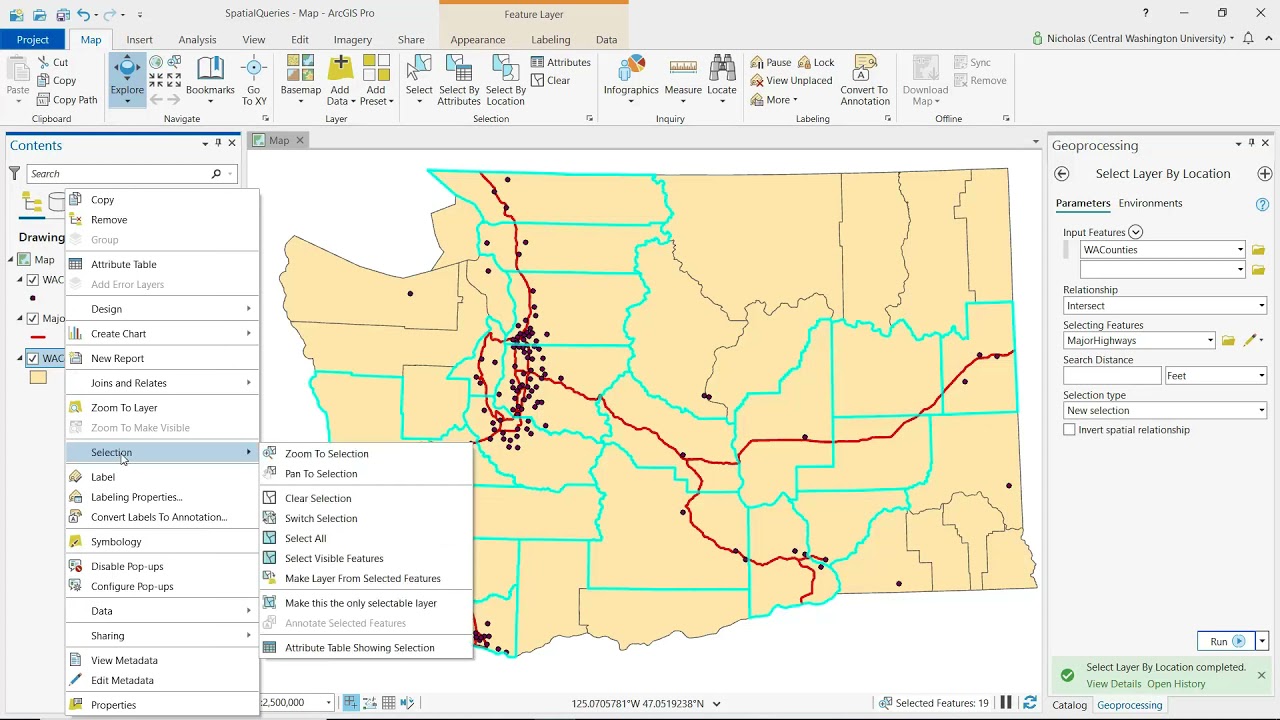Open Properties from the context menu
Viewport: 1280px width, 720px height.
point(162,705)
